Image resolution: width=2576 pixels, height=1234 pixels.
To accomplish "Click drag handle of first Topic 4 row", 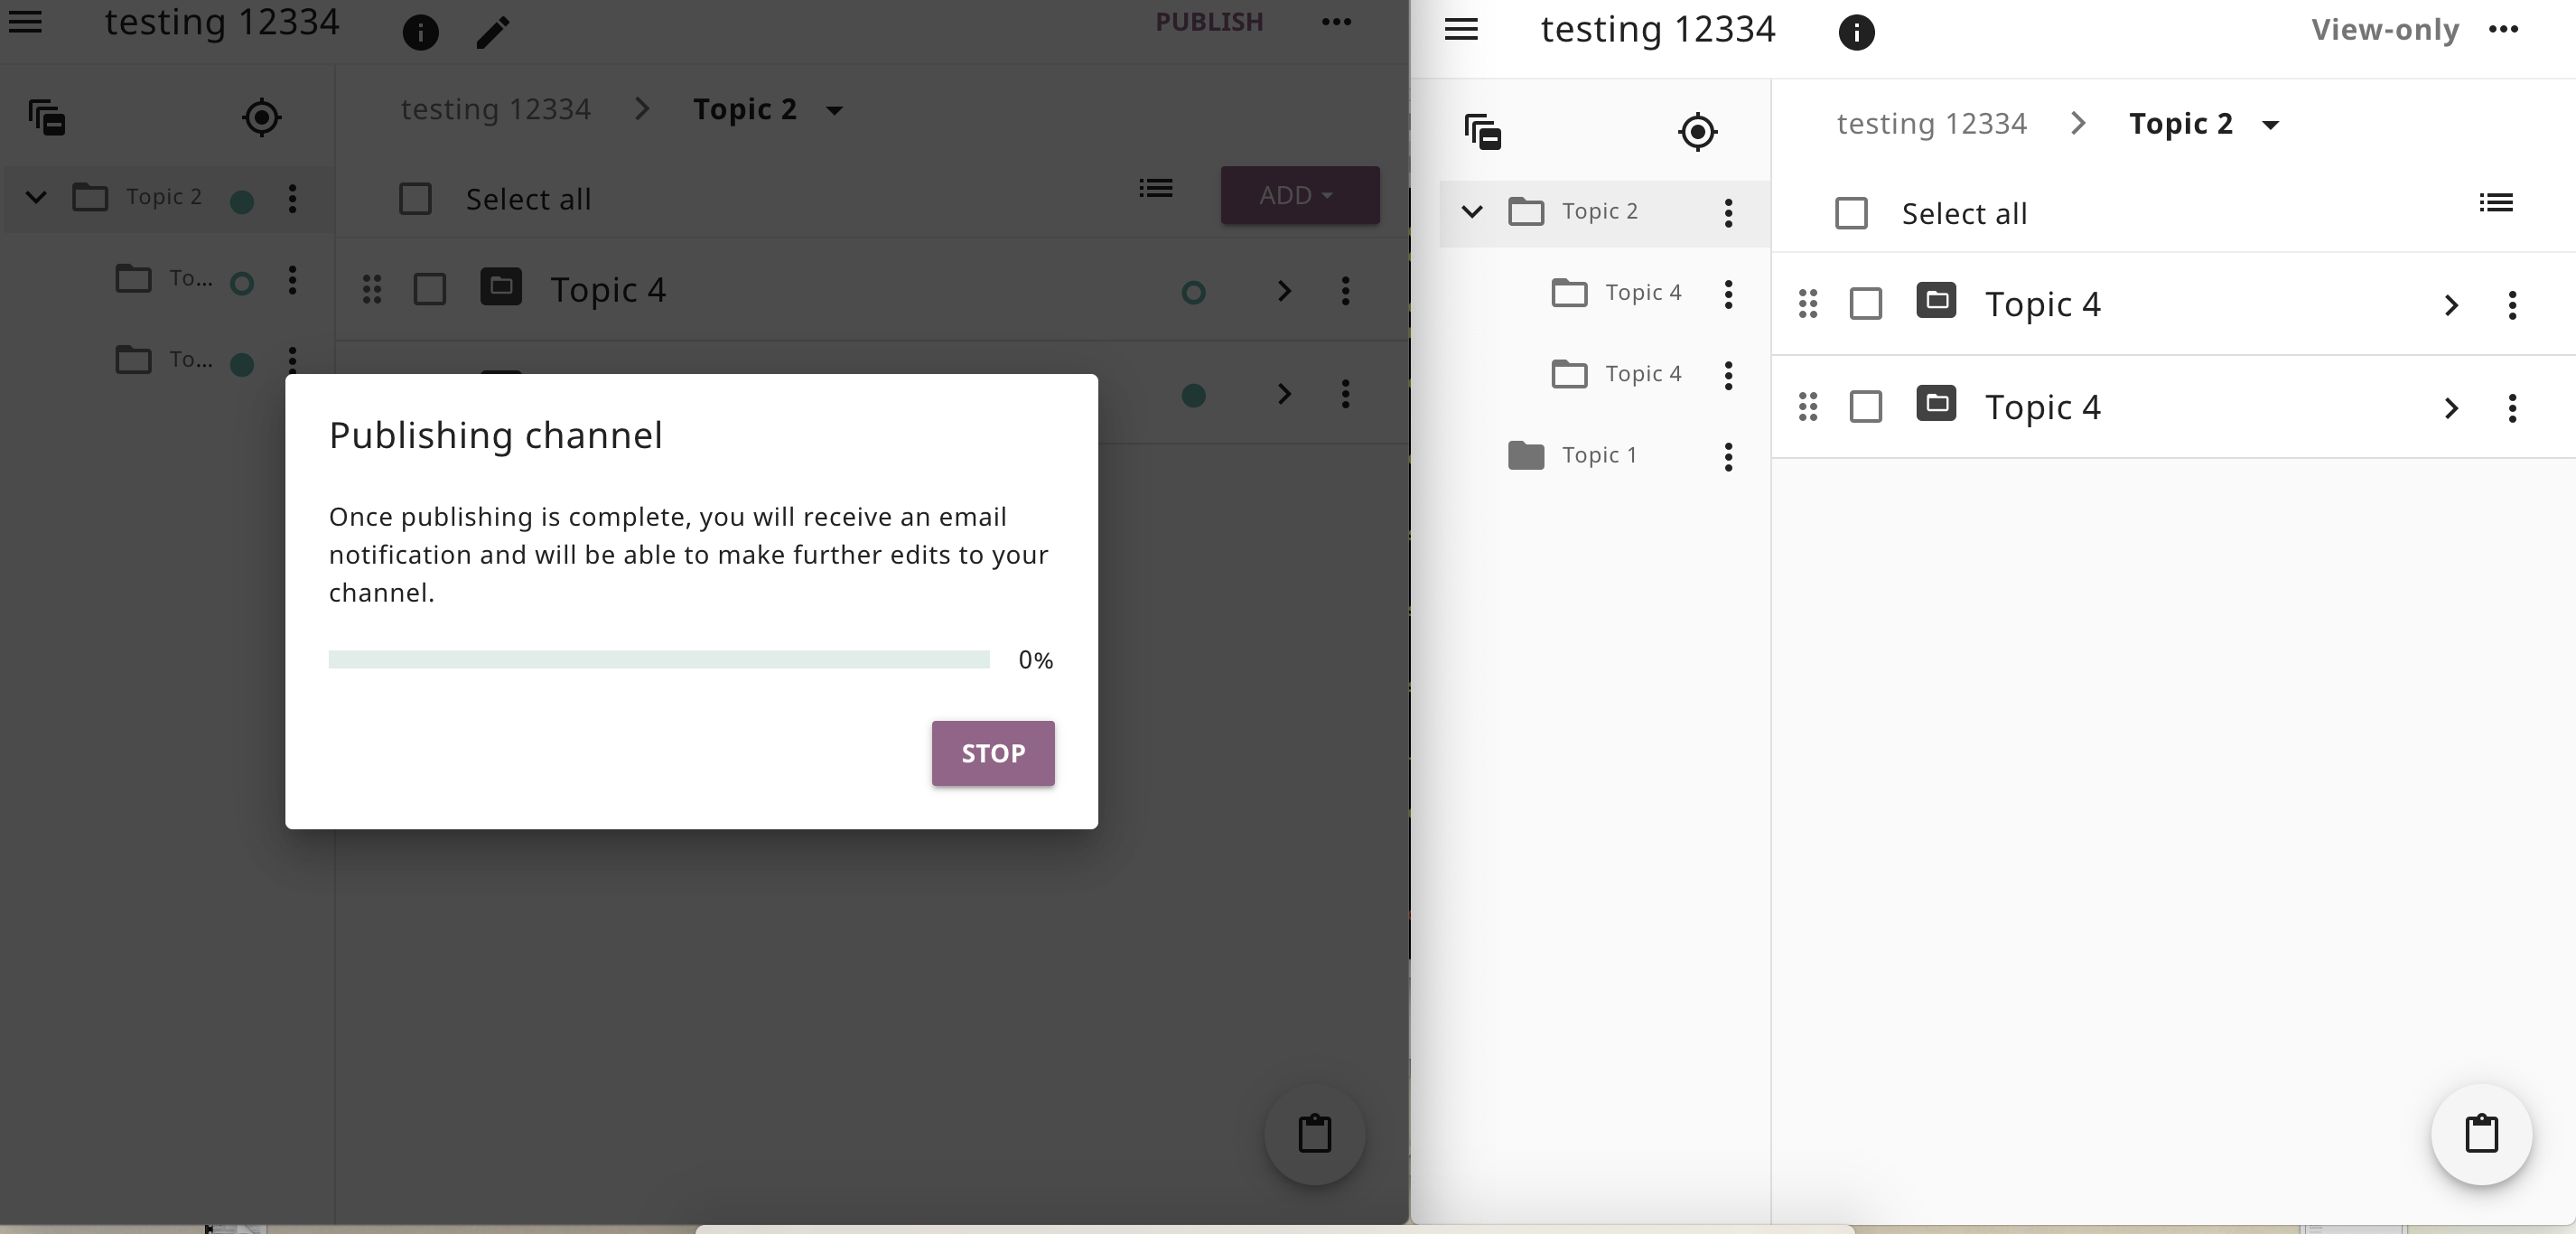I will pyautogui.click(x=1807, y=304).
